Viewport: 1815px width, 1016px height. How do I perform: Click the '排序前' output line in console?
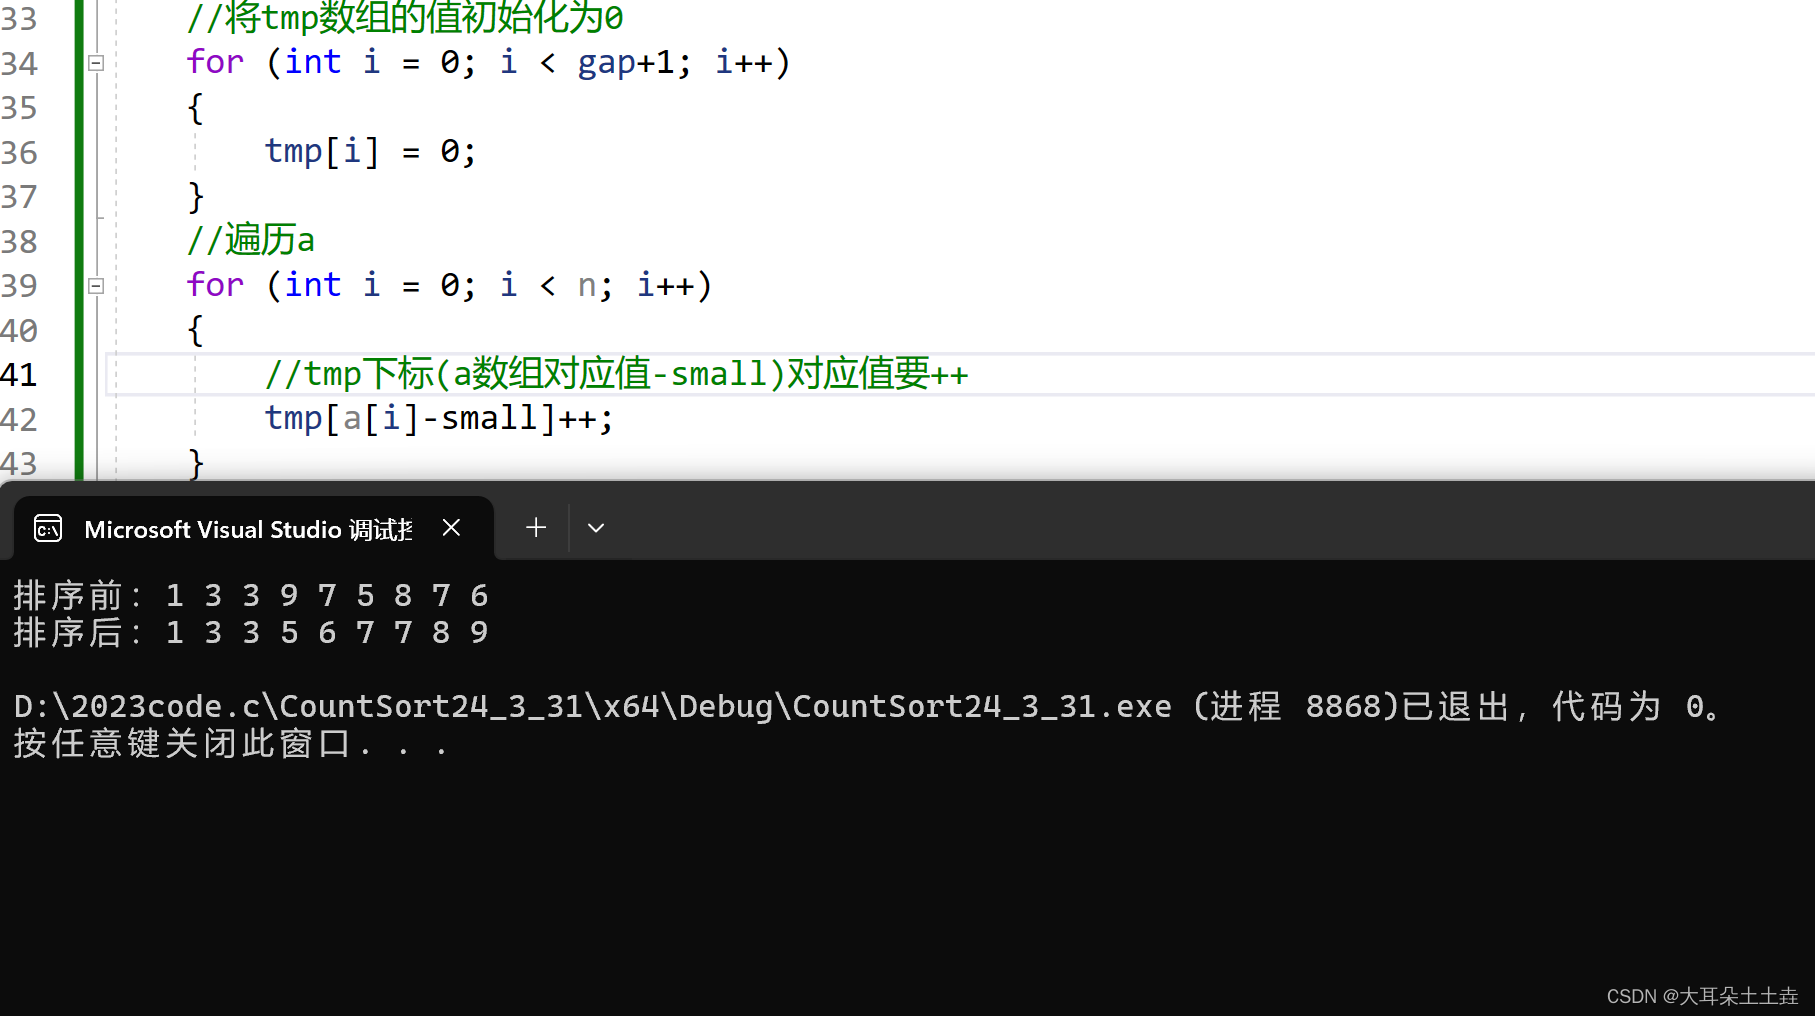click(251, 596)
